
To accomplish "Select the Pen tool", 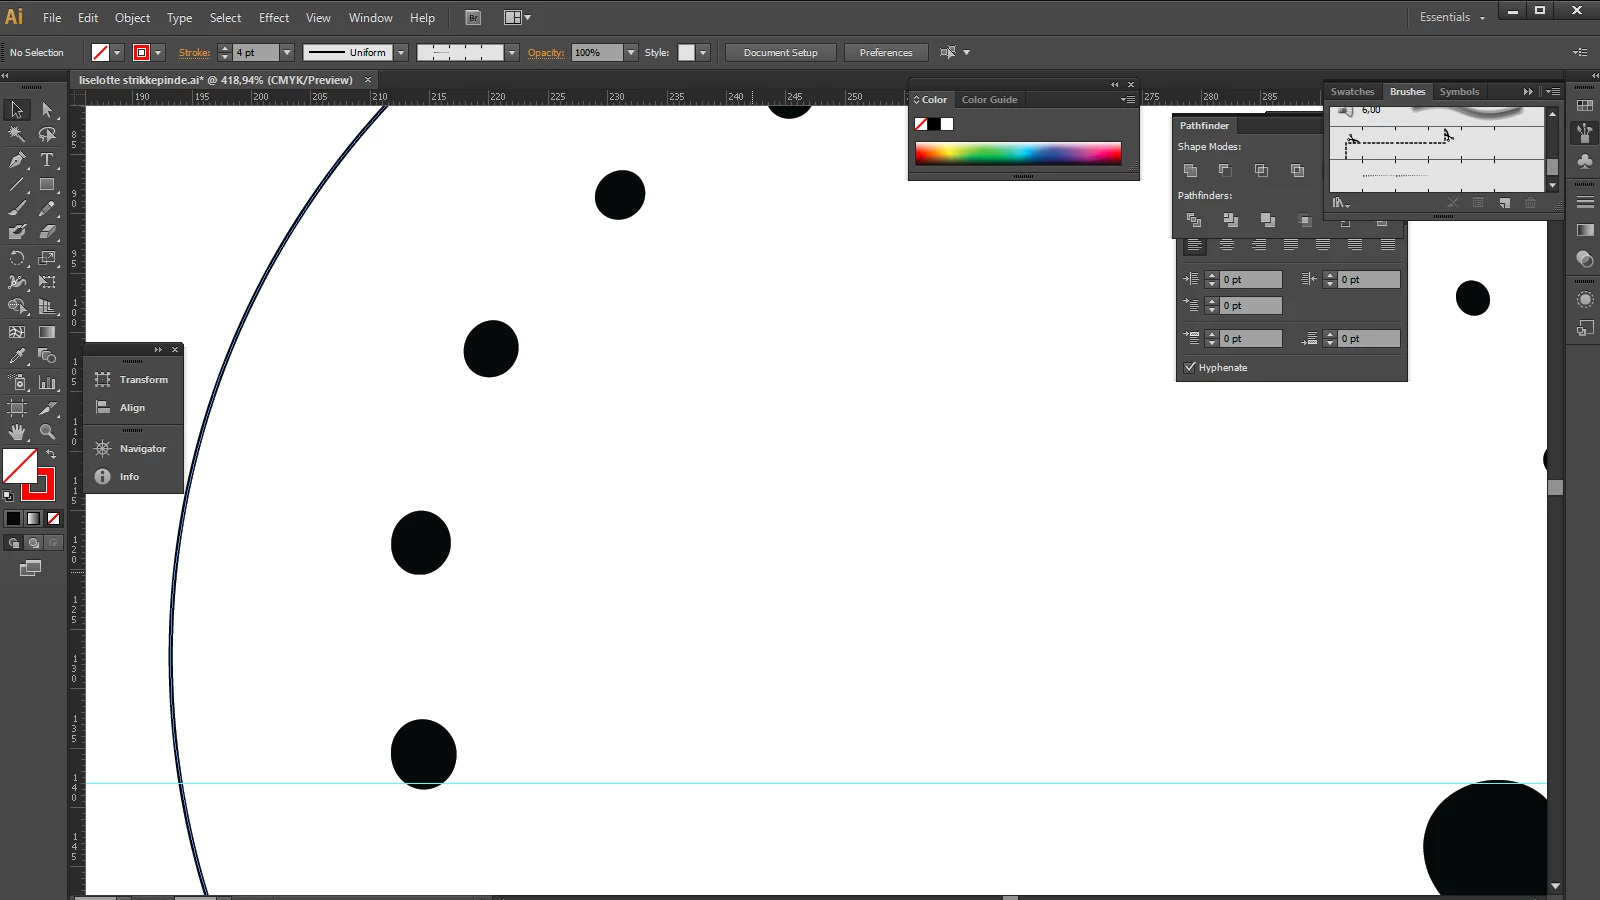I will (x=17, y=160).
